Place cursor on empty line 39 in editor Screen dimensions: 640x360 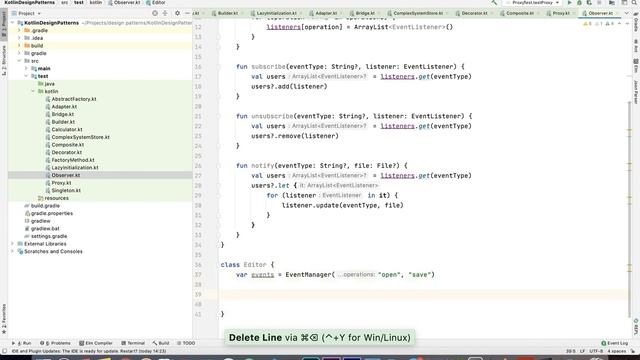coord(422,294)
